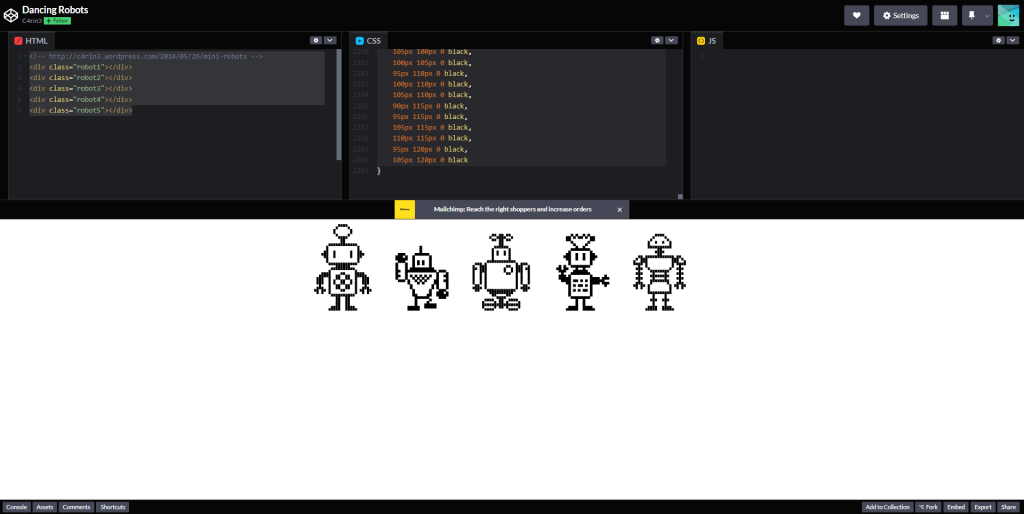The image size is (1024, 514).
Task: Open the Export menu
Action: [983, 507]
